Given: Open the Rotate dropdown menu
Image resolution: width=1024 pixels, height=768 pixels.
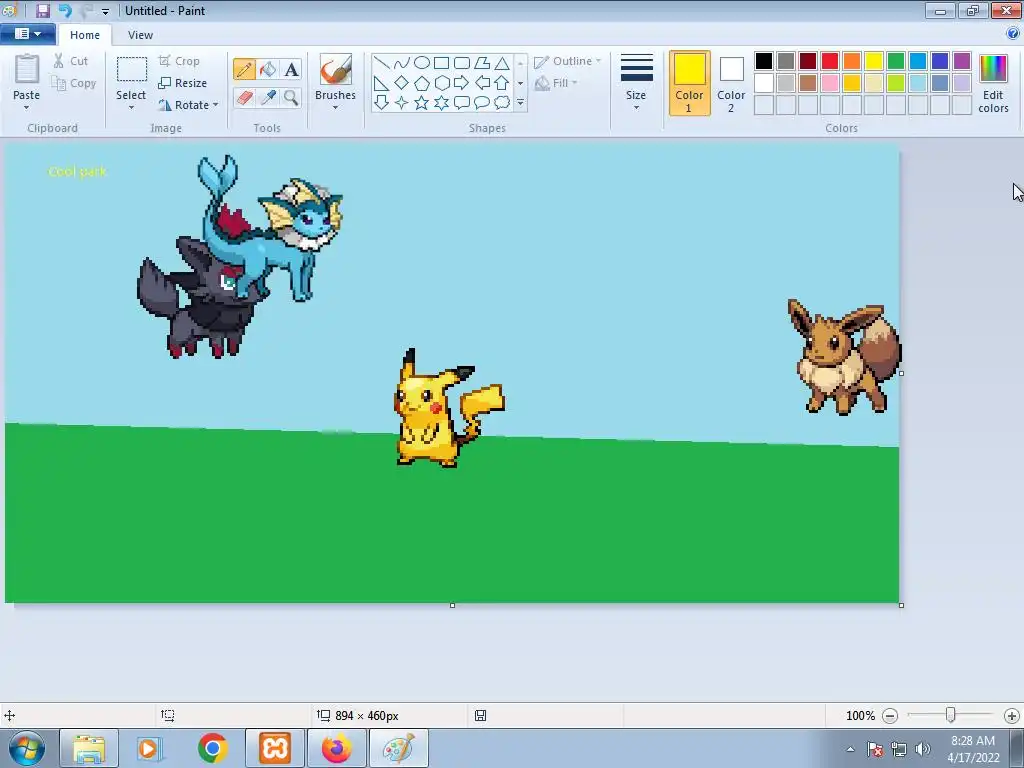Looking at the screenshot, I should click(187, 104).
